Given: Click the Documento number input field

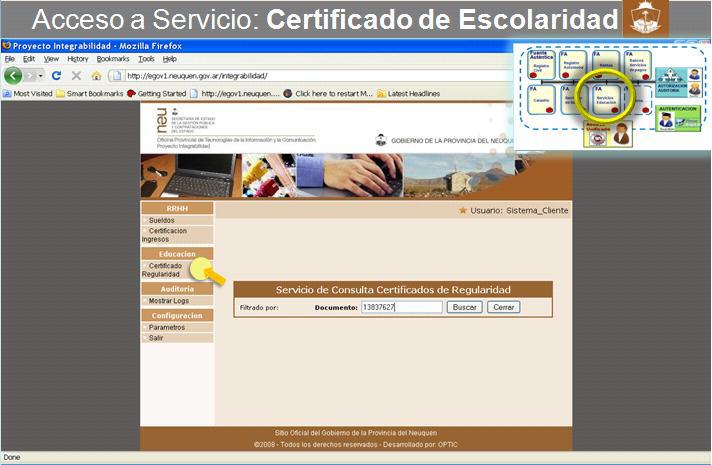Looking at the screenshot, I should click(x=401, y=307).
